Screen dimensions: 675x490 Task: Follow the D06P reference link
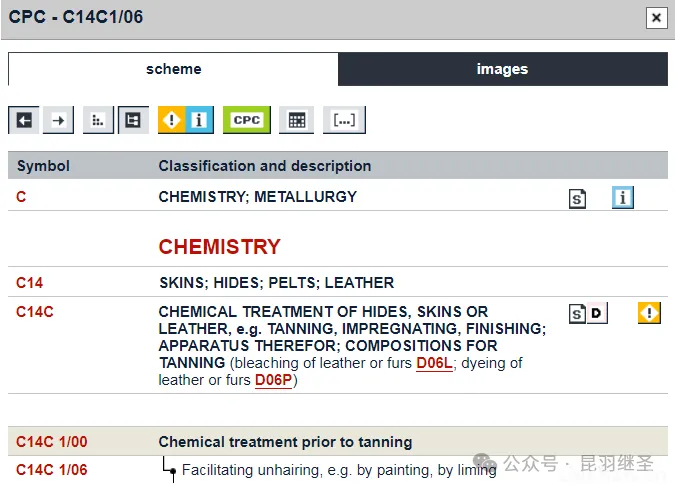[x=273, y=380]
